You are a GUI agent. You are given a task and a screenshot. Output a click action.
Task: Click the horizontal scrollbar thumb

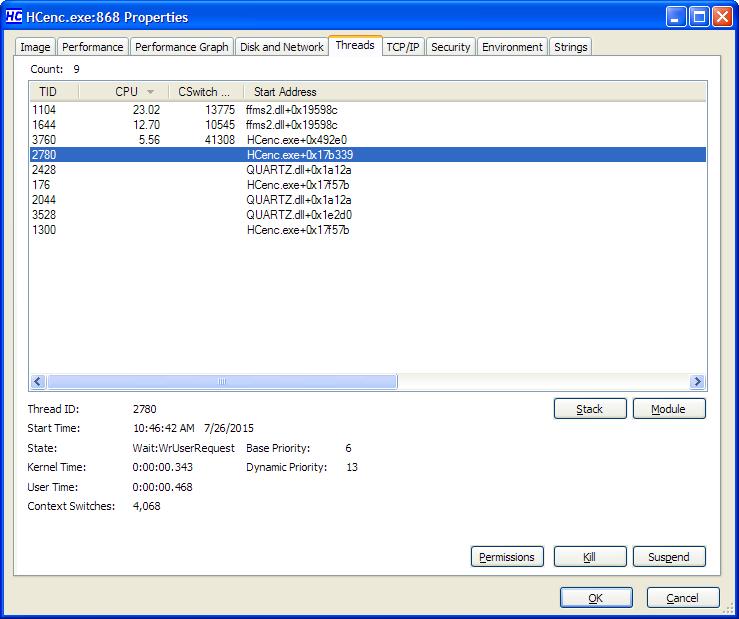[x=222, y=381]
